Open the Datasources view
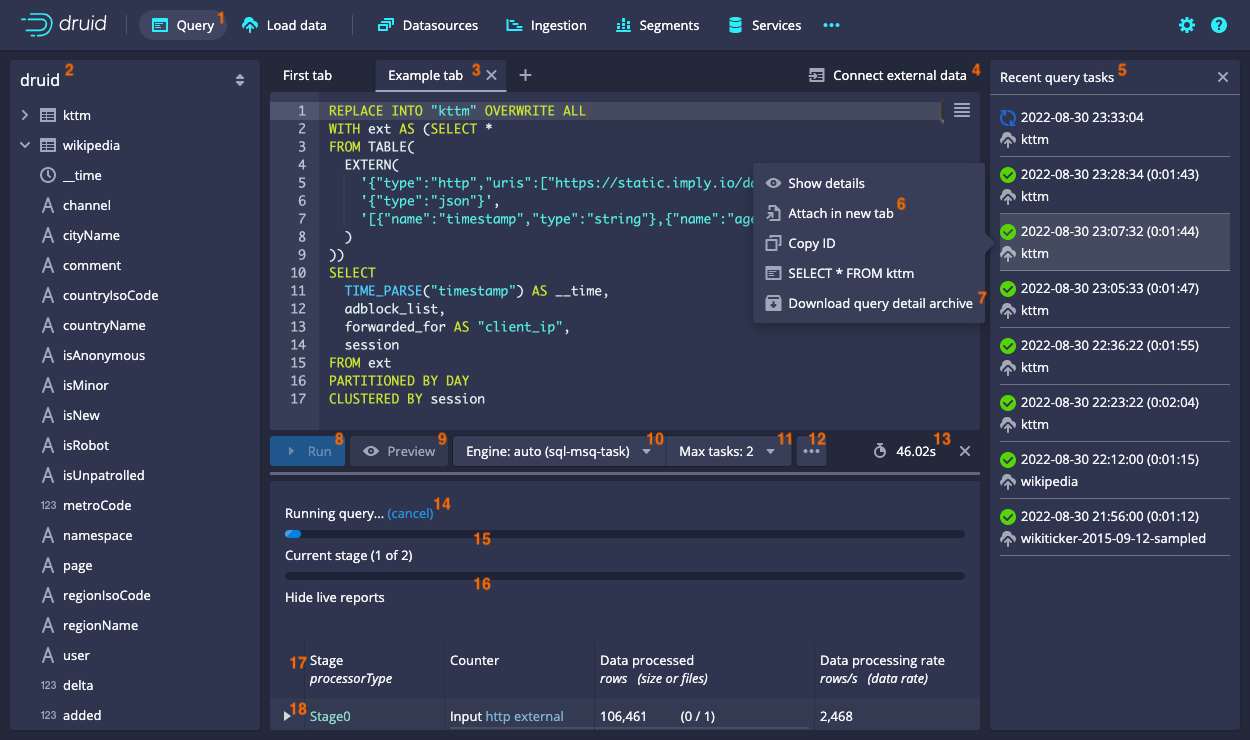Screen dimensions: 1250x740 [427, 25]
